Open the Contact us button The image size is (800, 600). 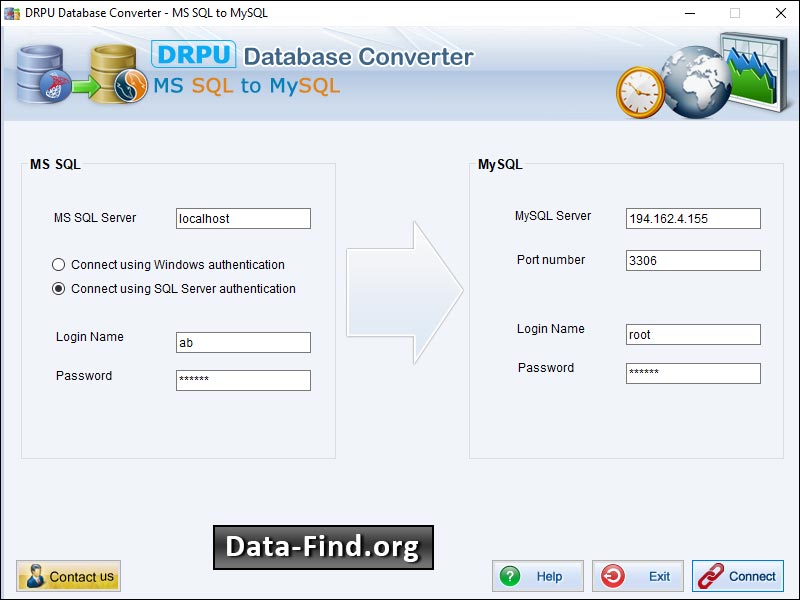[68, 576]
